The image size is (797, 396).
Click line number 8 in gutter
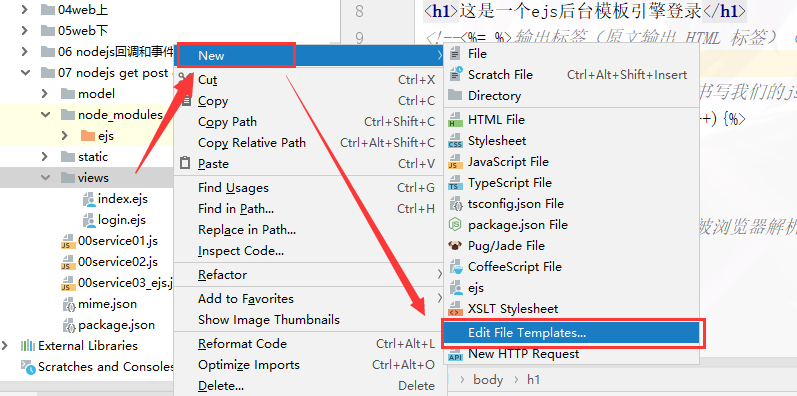(359, 11)
